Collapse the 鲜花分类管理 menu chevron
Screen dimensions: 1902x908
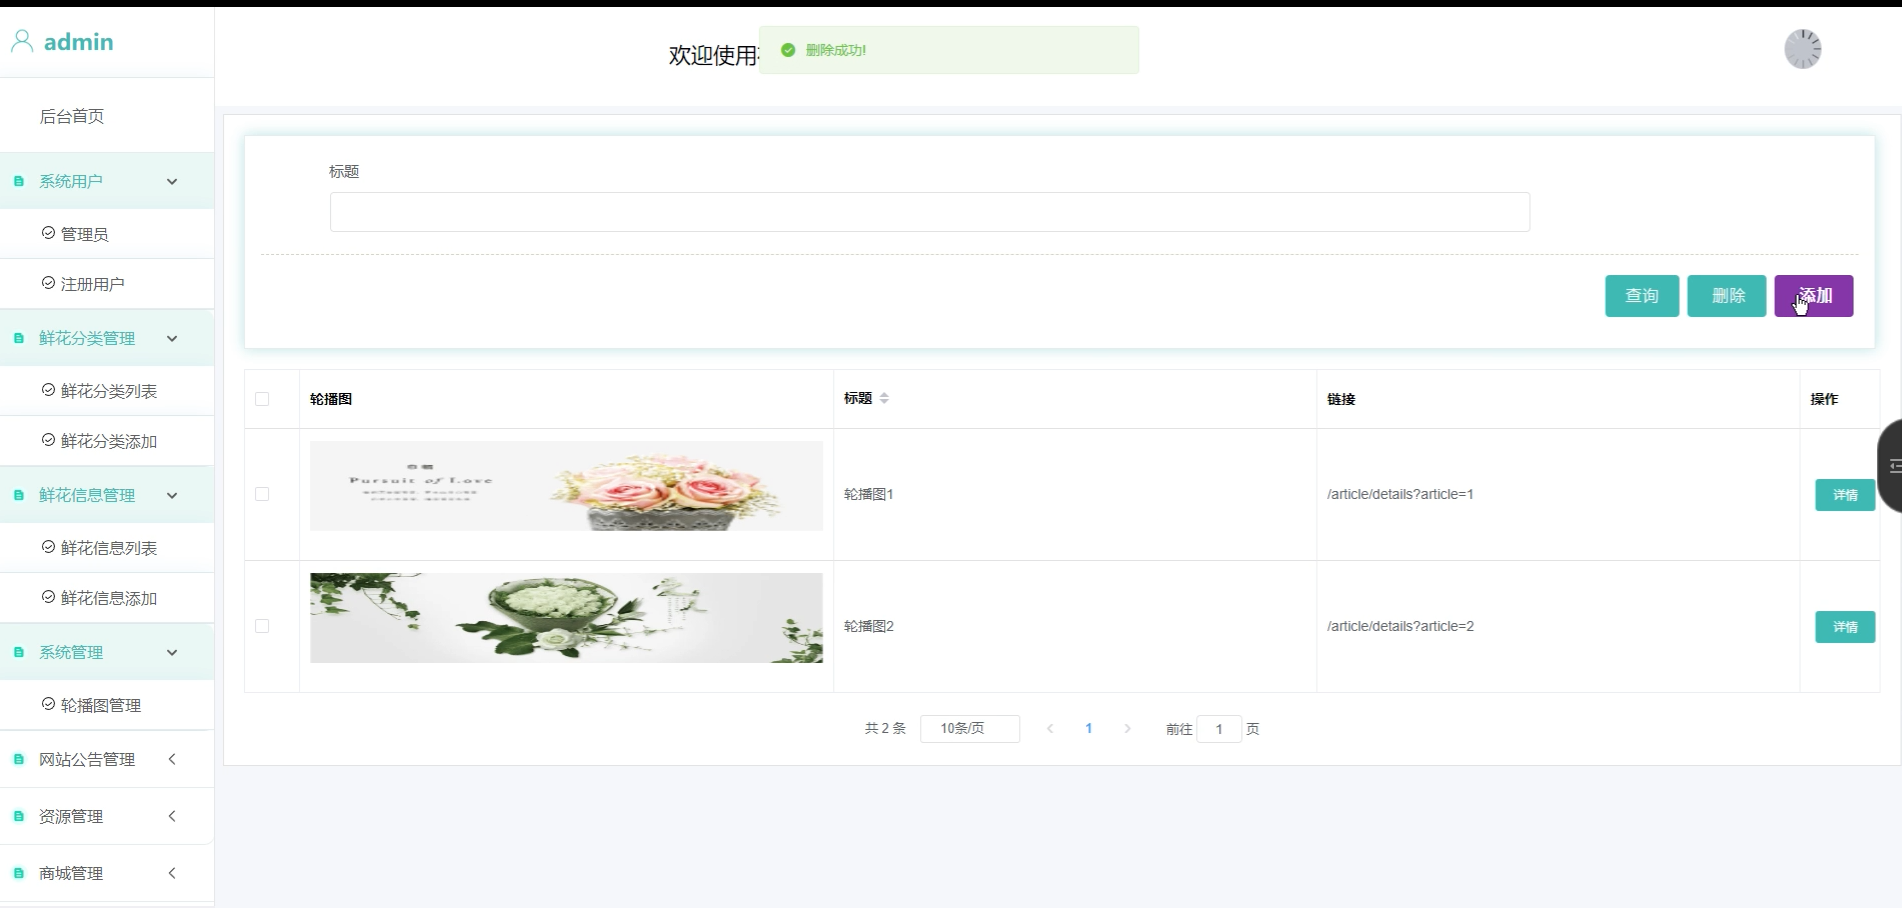click(172, 339)
